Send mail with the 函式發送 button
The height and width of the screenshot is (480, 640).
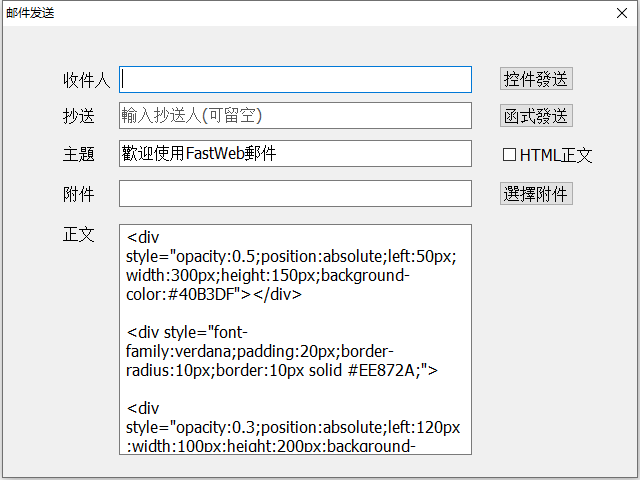tap(536, 116)
